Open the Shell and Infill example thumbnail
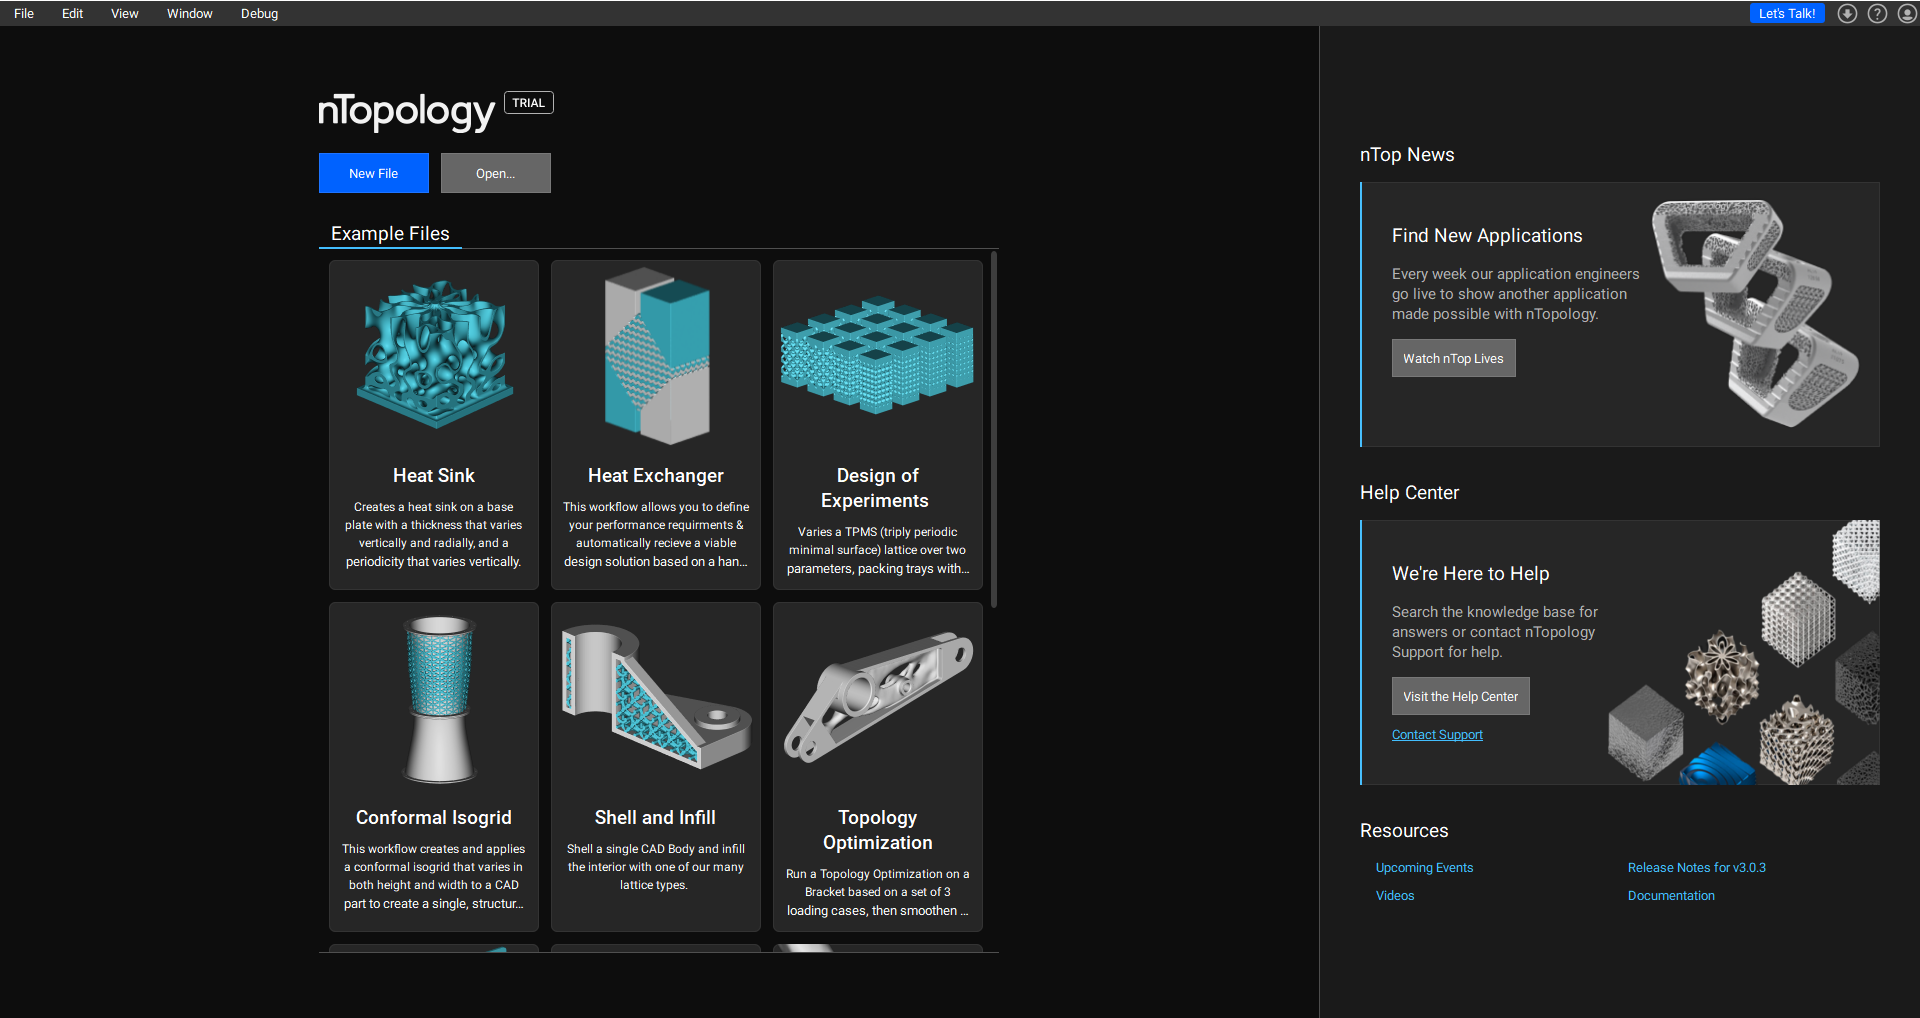 (657, 697)
